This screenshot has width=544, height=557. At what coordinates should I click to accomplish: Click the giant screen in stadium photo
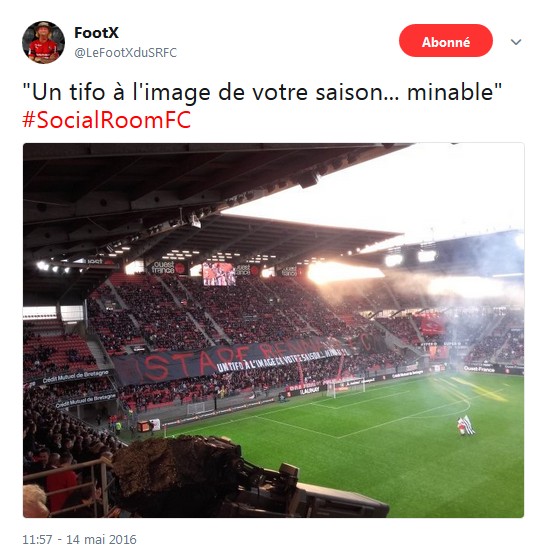point(219,274)
